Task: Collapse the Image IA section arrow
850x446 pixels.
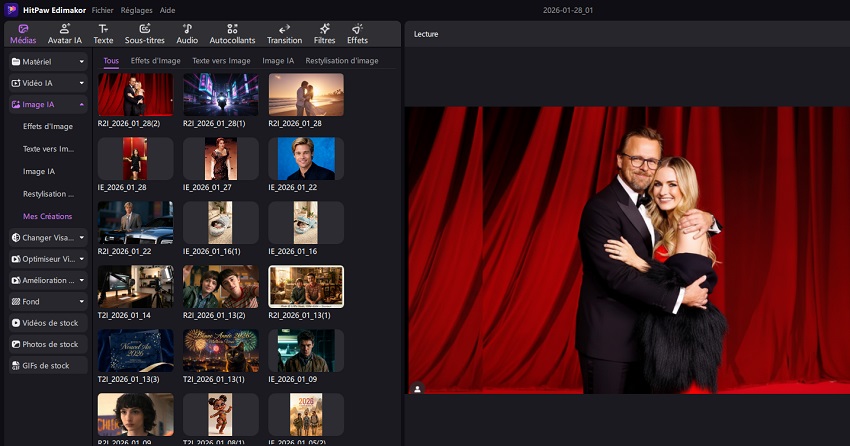Action: pyautogui.click(x=81, y=105)
